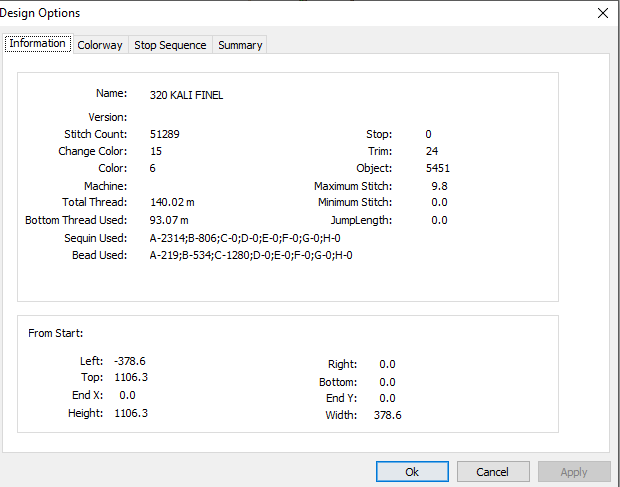Image resolution: width=620 pixels, height=487 pixels.
Task: Click the Sequin Used: label
Action: pyautogui.click(x=96, y=238)
